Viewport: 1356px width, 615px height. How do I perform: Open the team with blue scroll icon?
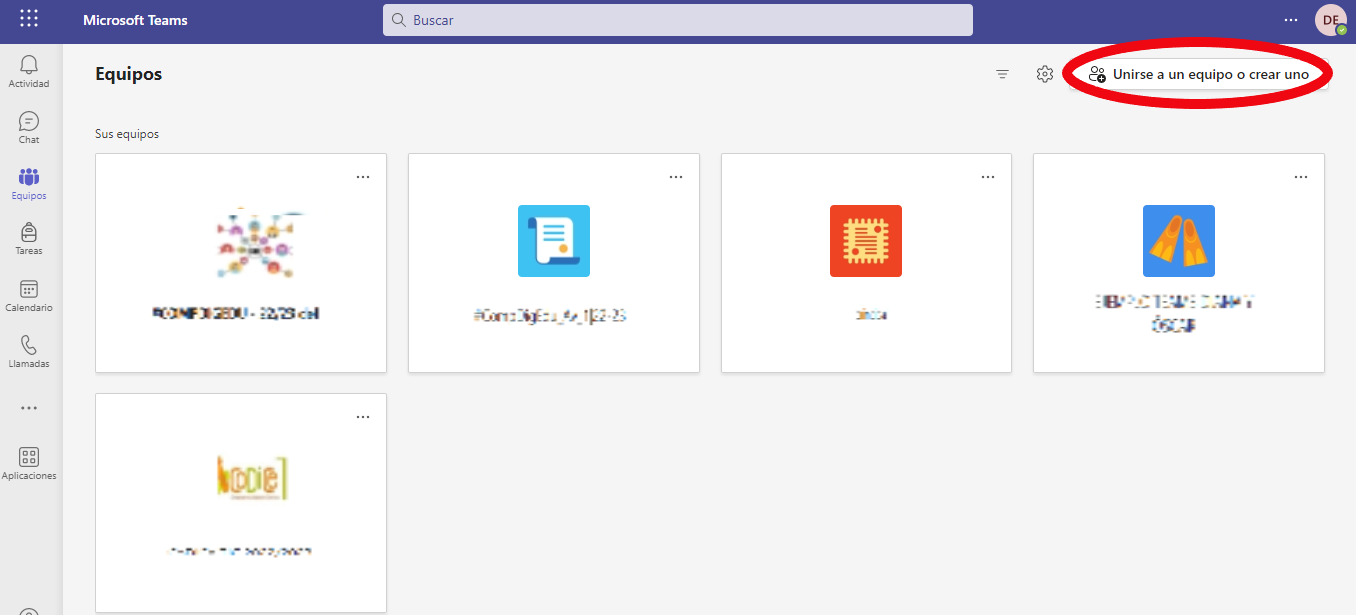click(554, 263)
